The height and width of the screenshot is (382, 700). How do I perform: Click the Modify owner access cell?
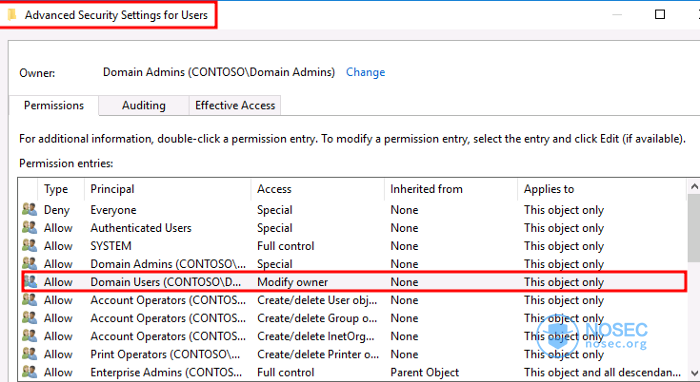[292, 282]
